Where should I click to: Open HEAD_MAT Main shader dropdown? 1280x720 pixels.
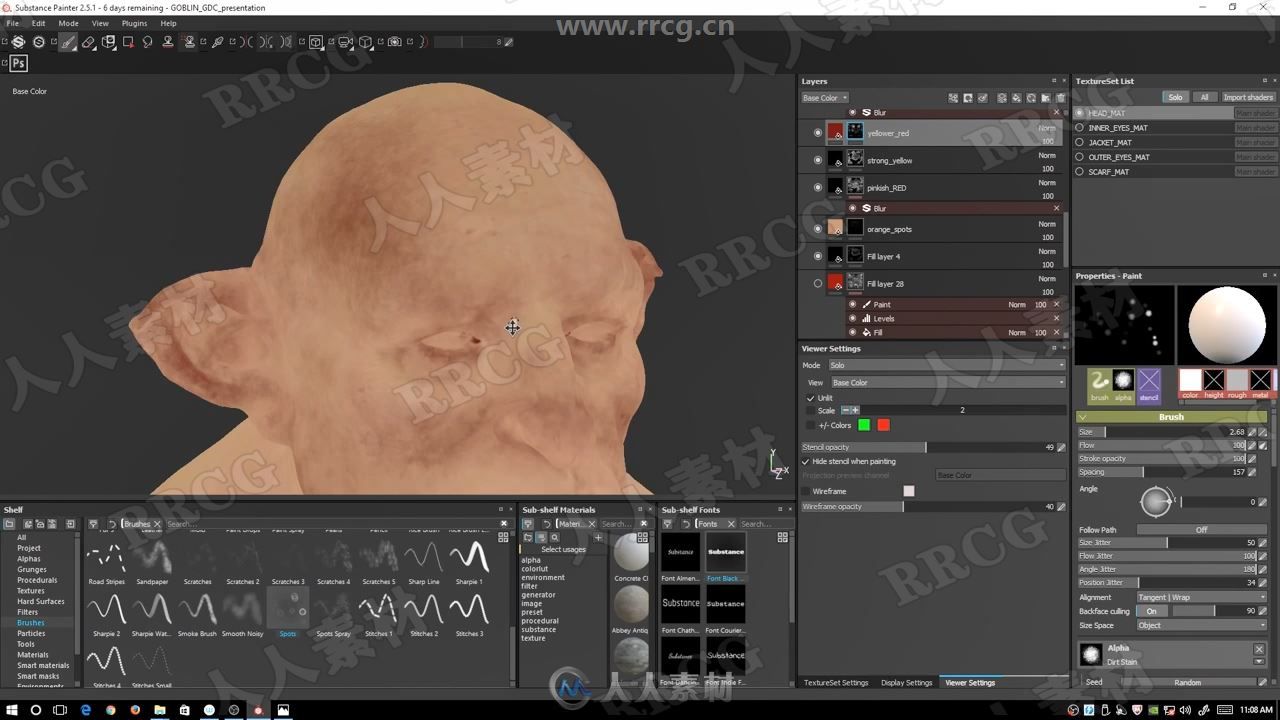tap(1255, 113)
